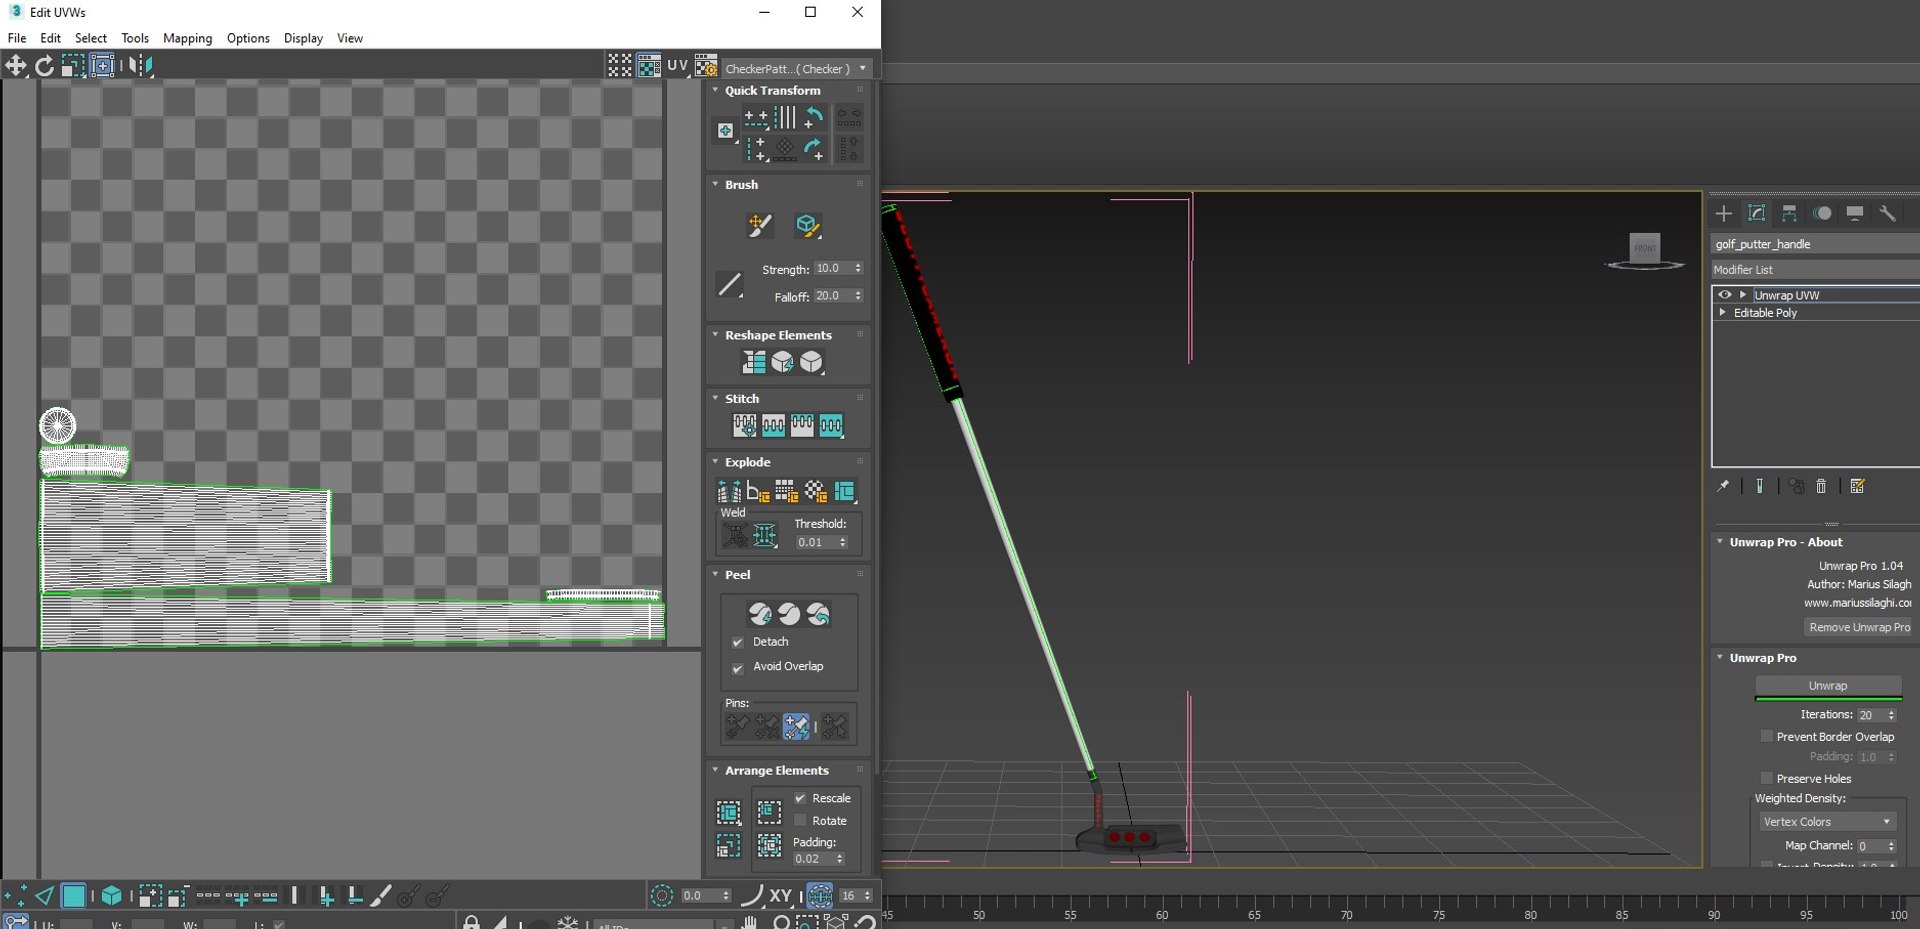Screen dimensions: 1920x929
Task: Open the Tools menu
Action: [135, 38]
